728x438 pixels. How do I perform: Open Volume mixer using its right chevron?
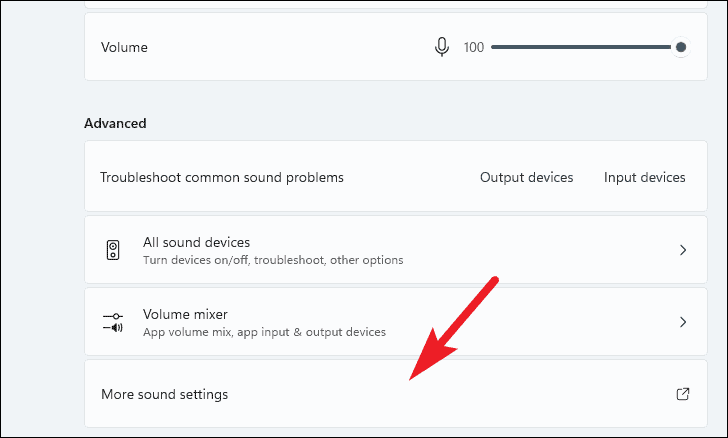(x=683, y=322)
